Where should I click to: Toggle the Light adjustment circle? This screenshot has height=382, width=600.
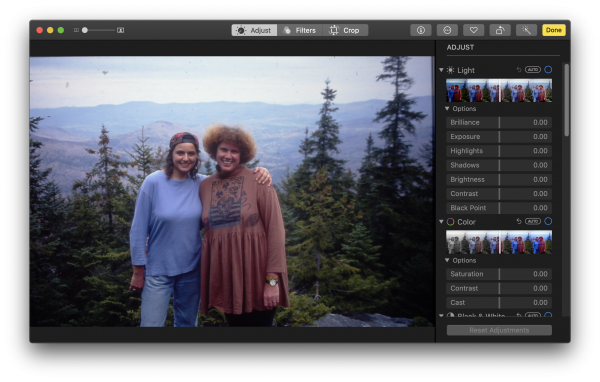tap(548, 70)
